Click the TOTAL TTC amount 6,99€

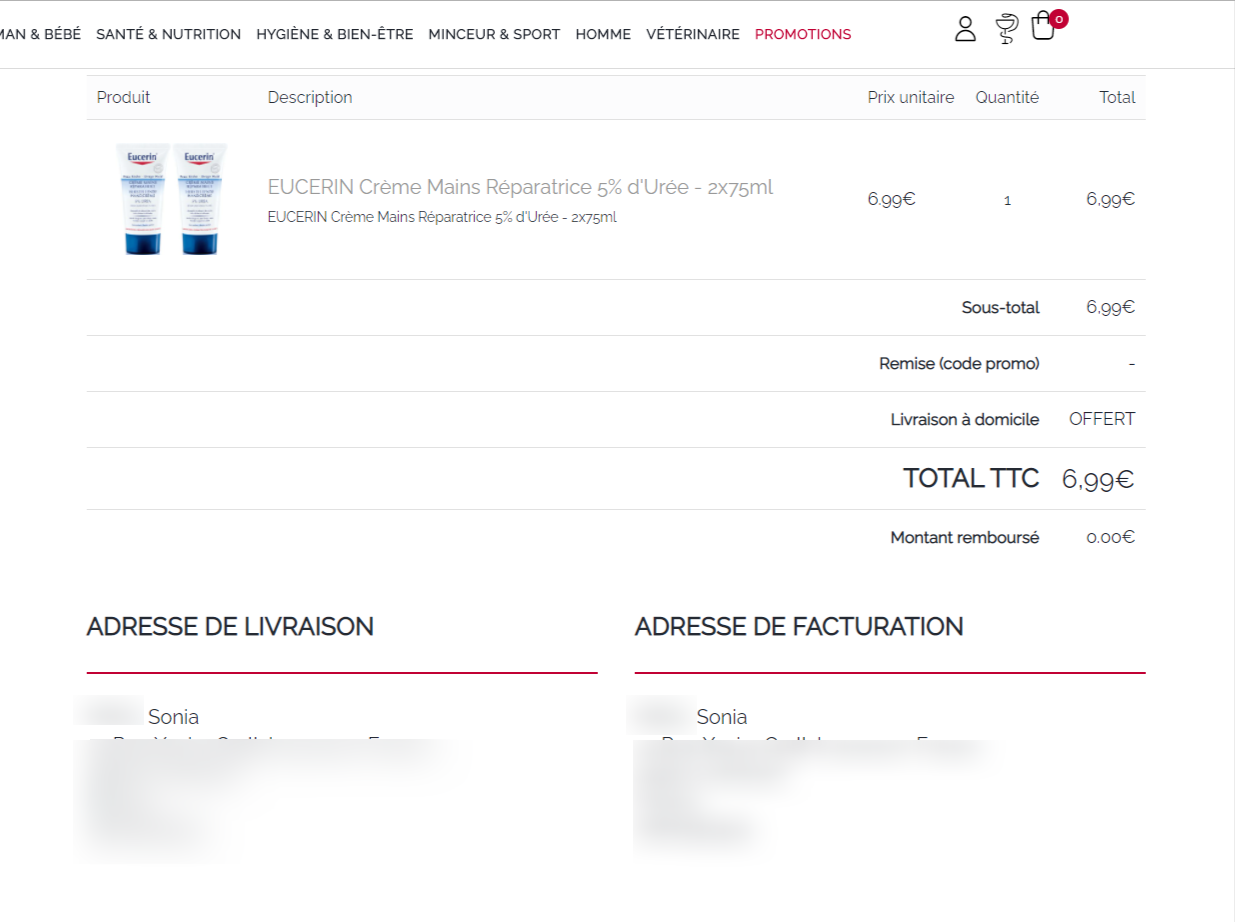point(1097,479)
